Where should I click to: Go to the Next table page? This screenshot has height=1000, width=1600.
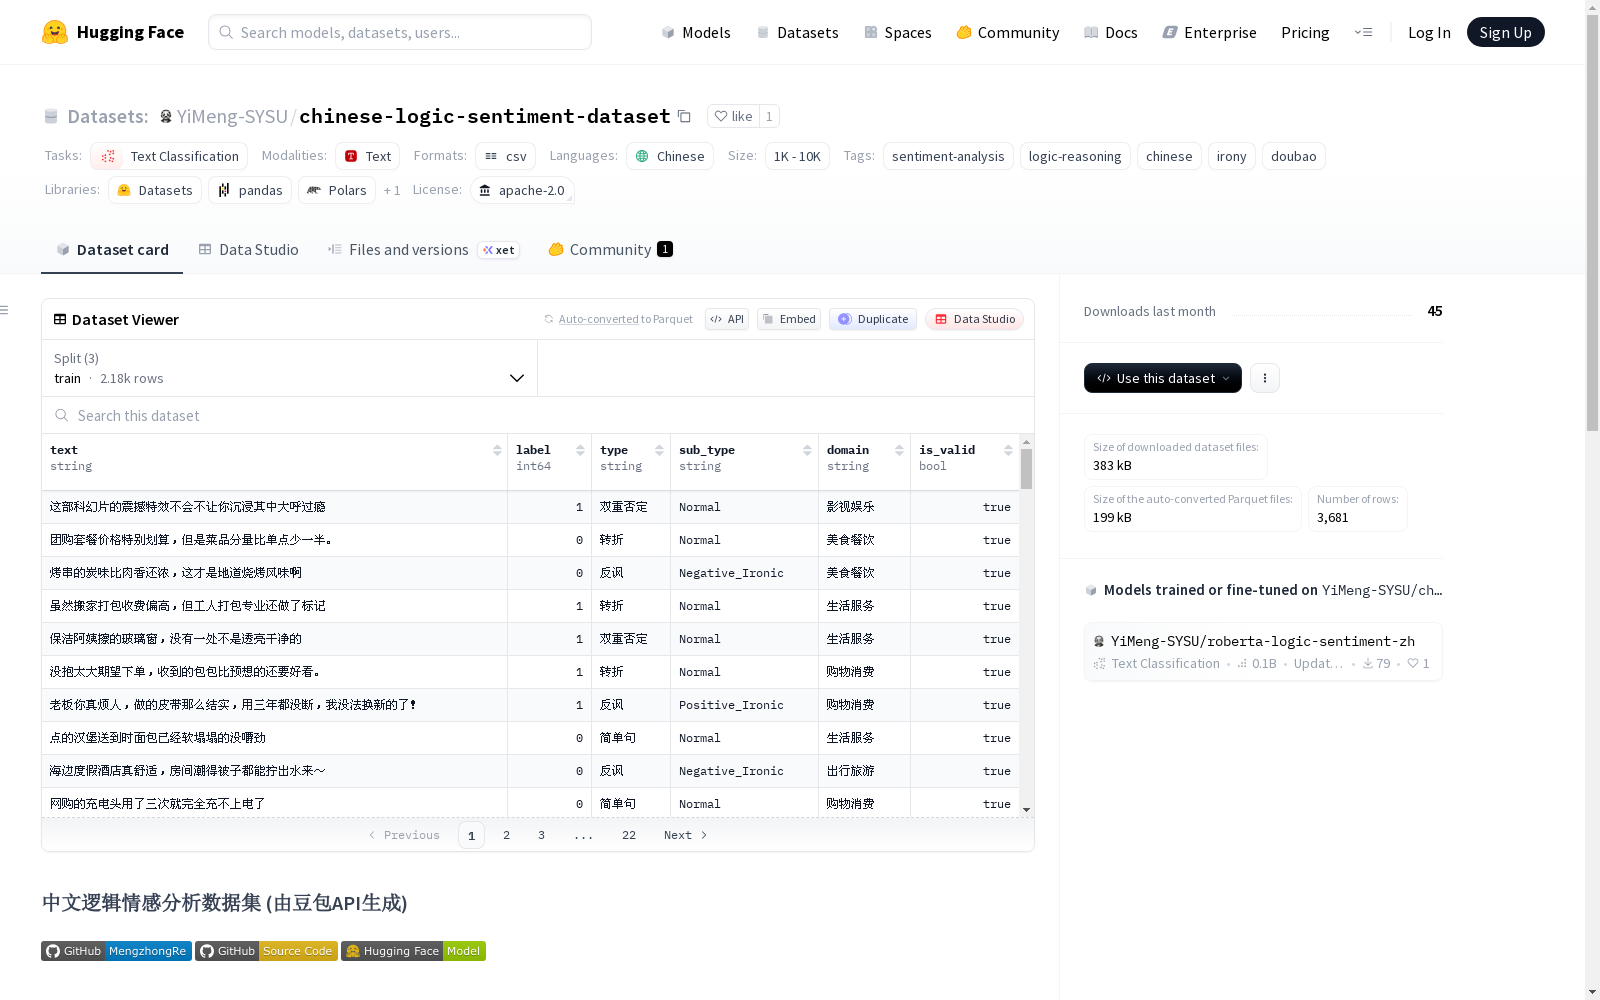(x=686, y=835)
